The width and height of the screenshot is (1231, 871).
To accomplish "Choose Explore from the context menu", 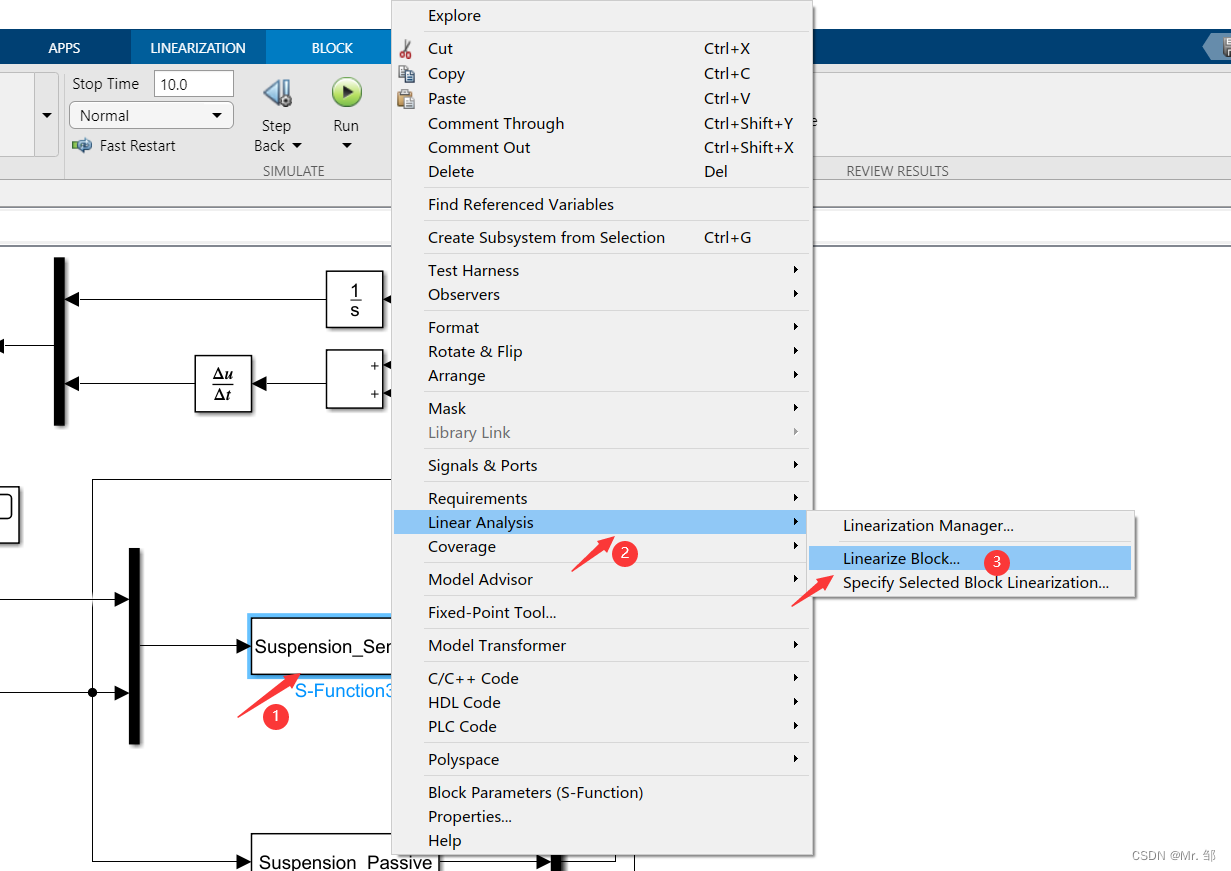I will (602, 15).
